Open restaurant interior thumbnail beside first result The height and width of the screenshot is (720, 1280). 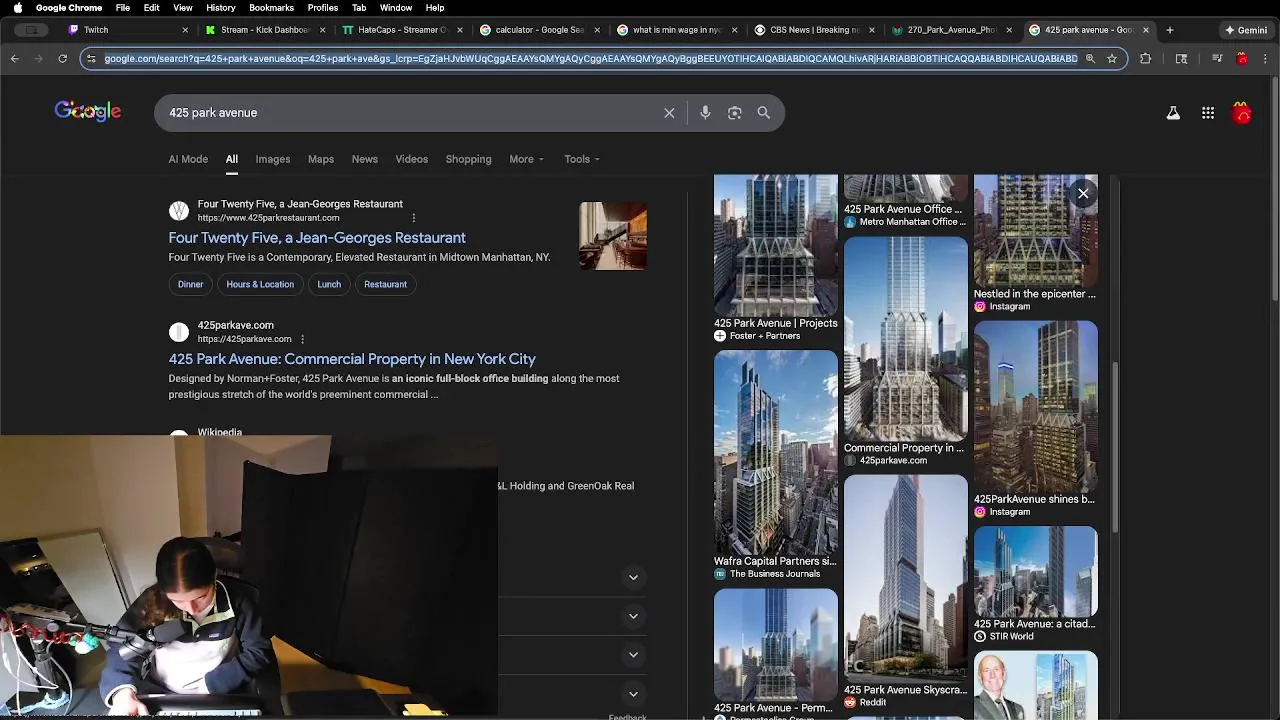(613, 236)
